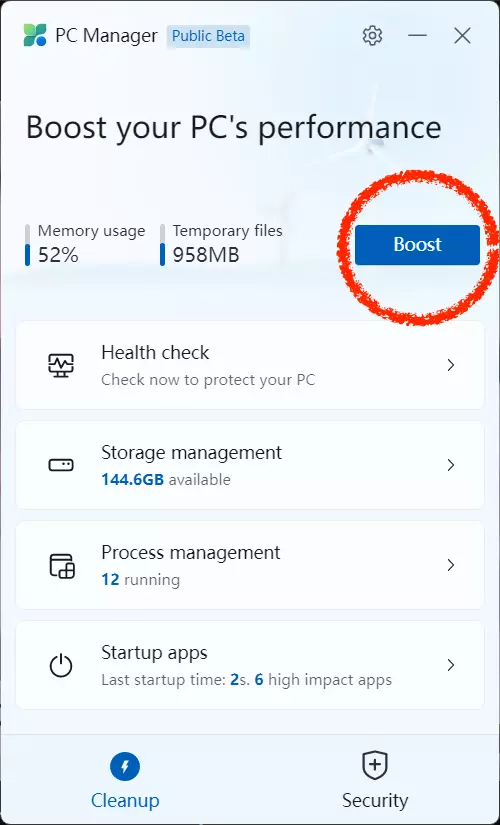Click the Temporary files label
The height and width of the screenshot is (825, 500).
(227, 231)
